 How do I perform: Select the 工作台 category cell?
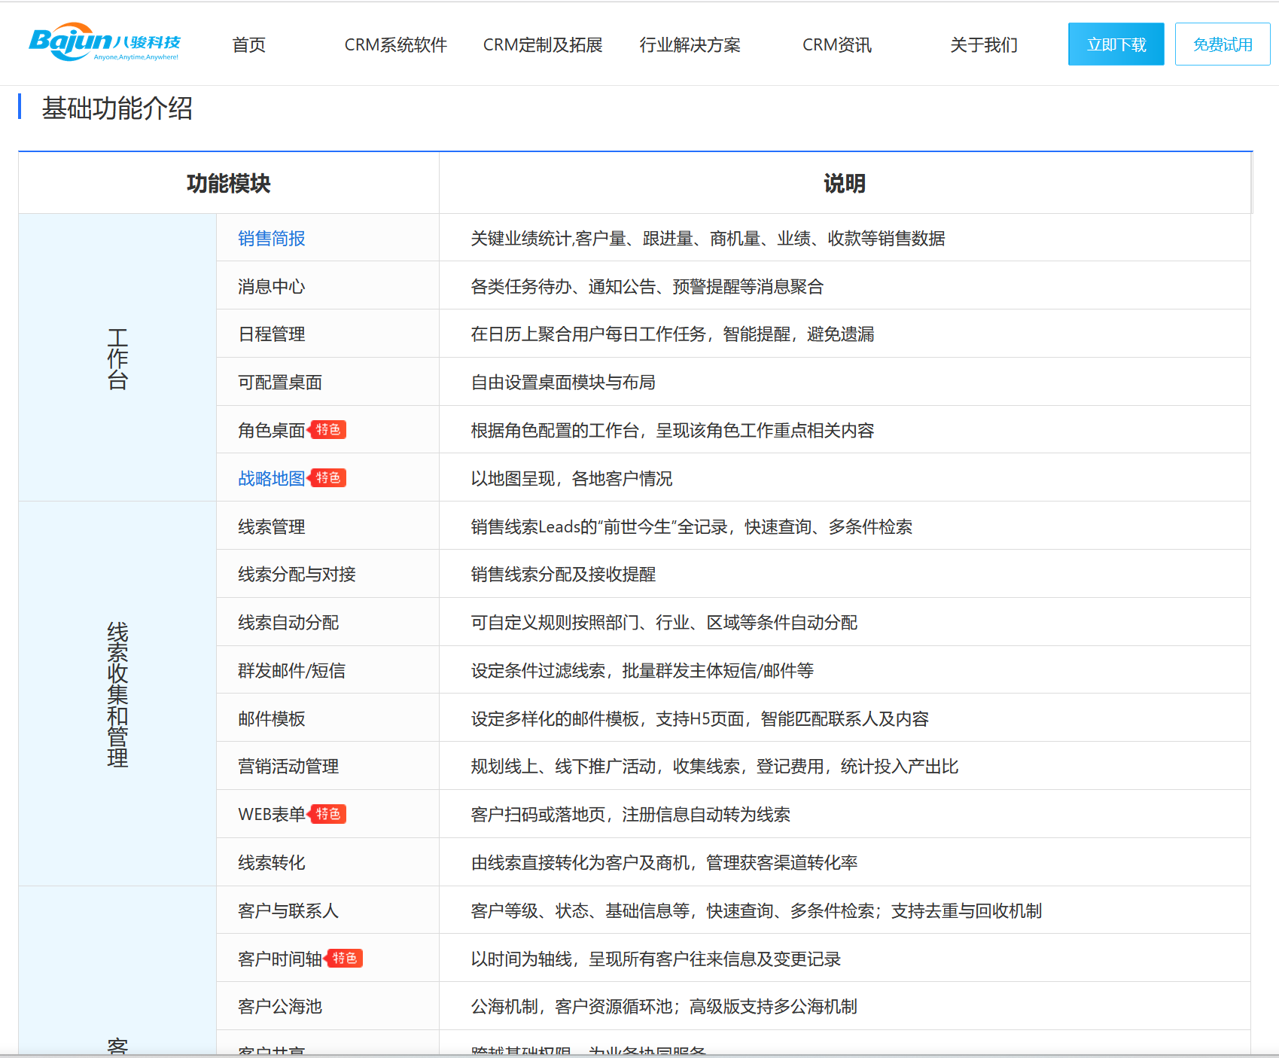point(117,358)
